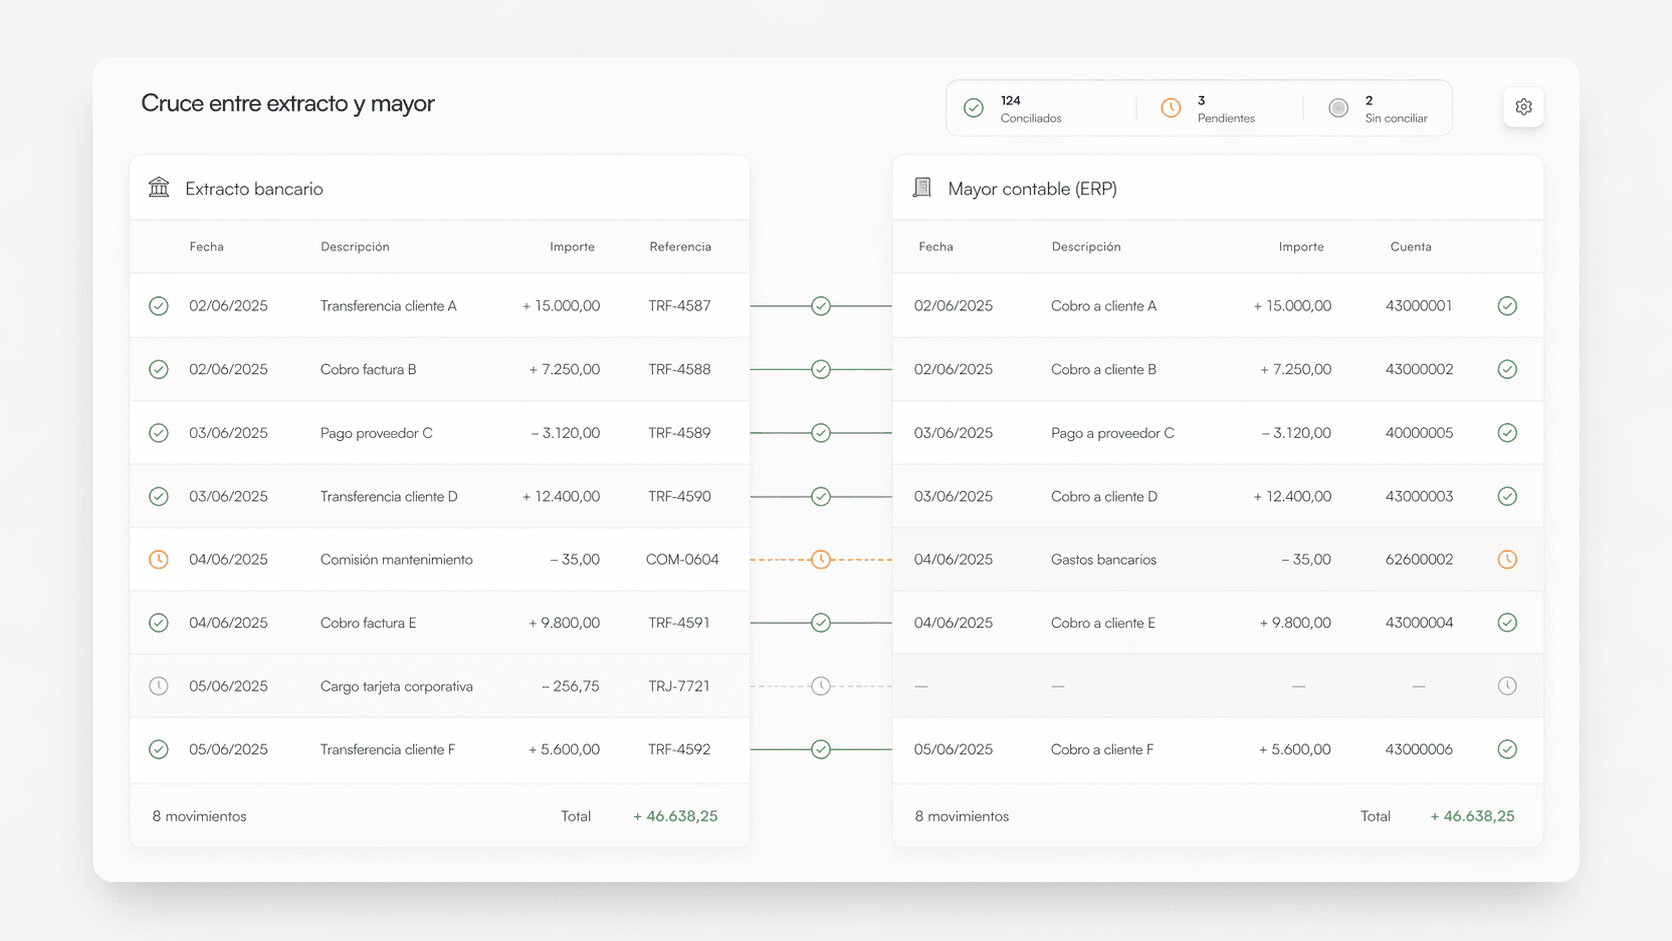The width and height of the screenshot is (1672, 941).
Task: Click reference TRF-4590
Action: pyautogui.click(x=679, y=496)
